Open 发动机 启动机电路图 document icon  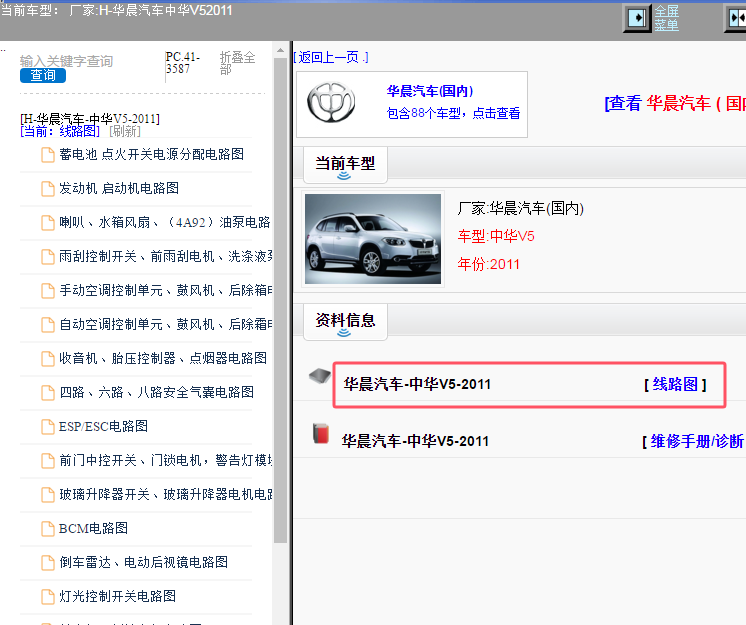point(48,189)
